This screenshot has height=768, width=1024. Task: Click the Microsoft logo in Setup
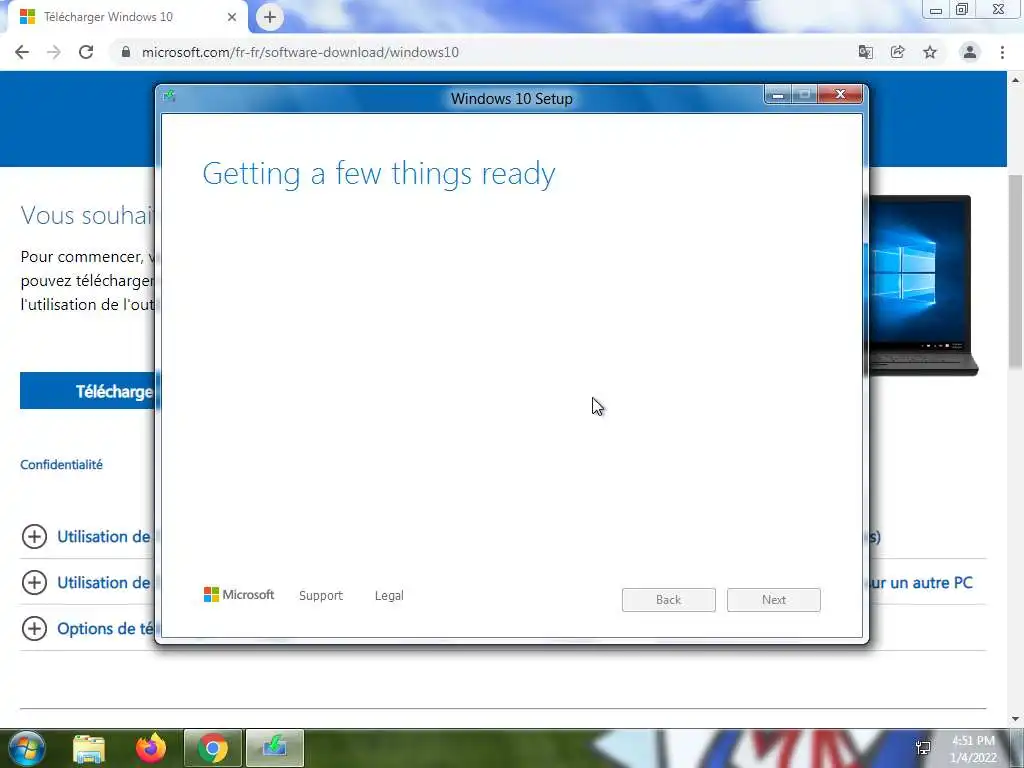coord(239,594)
